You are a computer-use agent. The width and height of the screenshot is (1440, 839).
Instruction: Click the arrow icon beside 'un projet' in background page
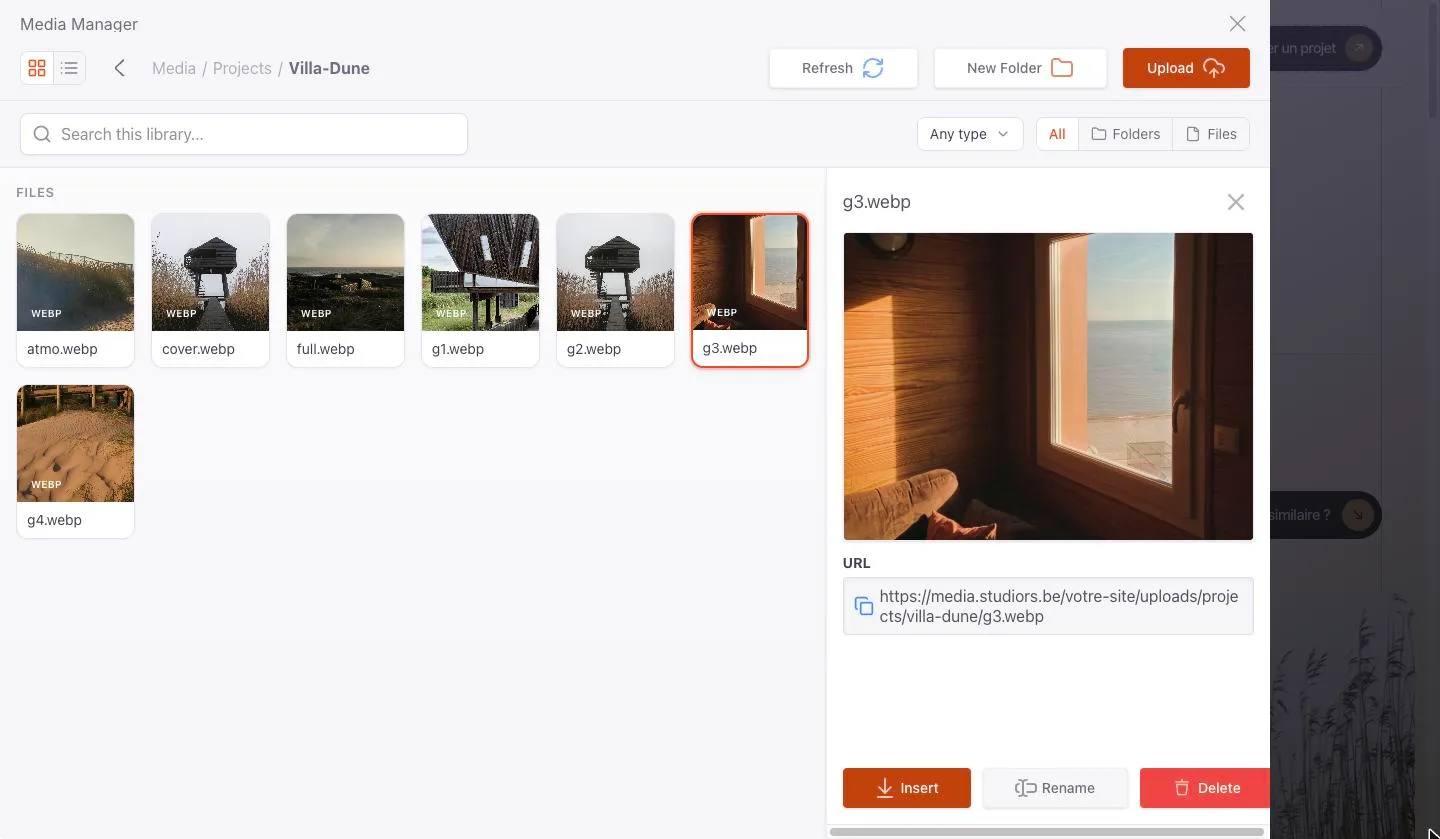pos(1357,48)
